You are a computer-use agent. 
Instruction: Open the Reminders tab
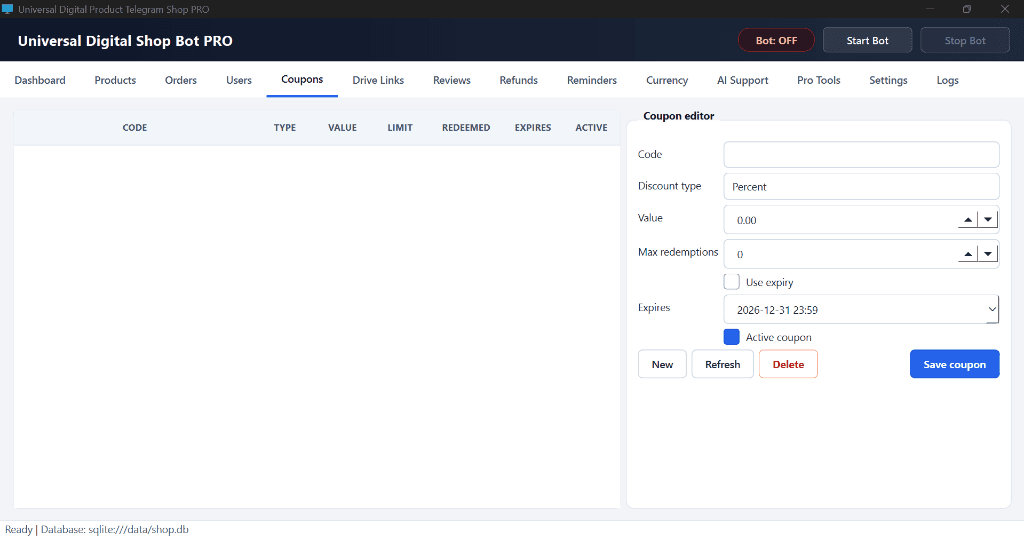(x=592, y=80)
